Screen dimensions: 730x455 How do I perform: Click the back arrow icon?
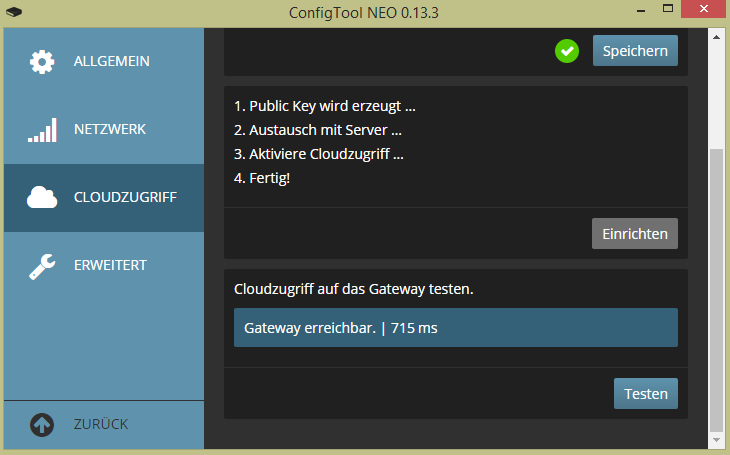pos(42,424)
